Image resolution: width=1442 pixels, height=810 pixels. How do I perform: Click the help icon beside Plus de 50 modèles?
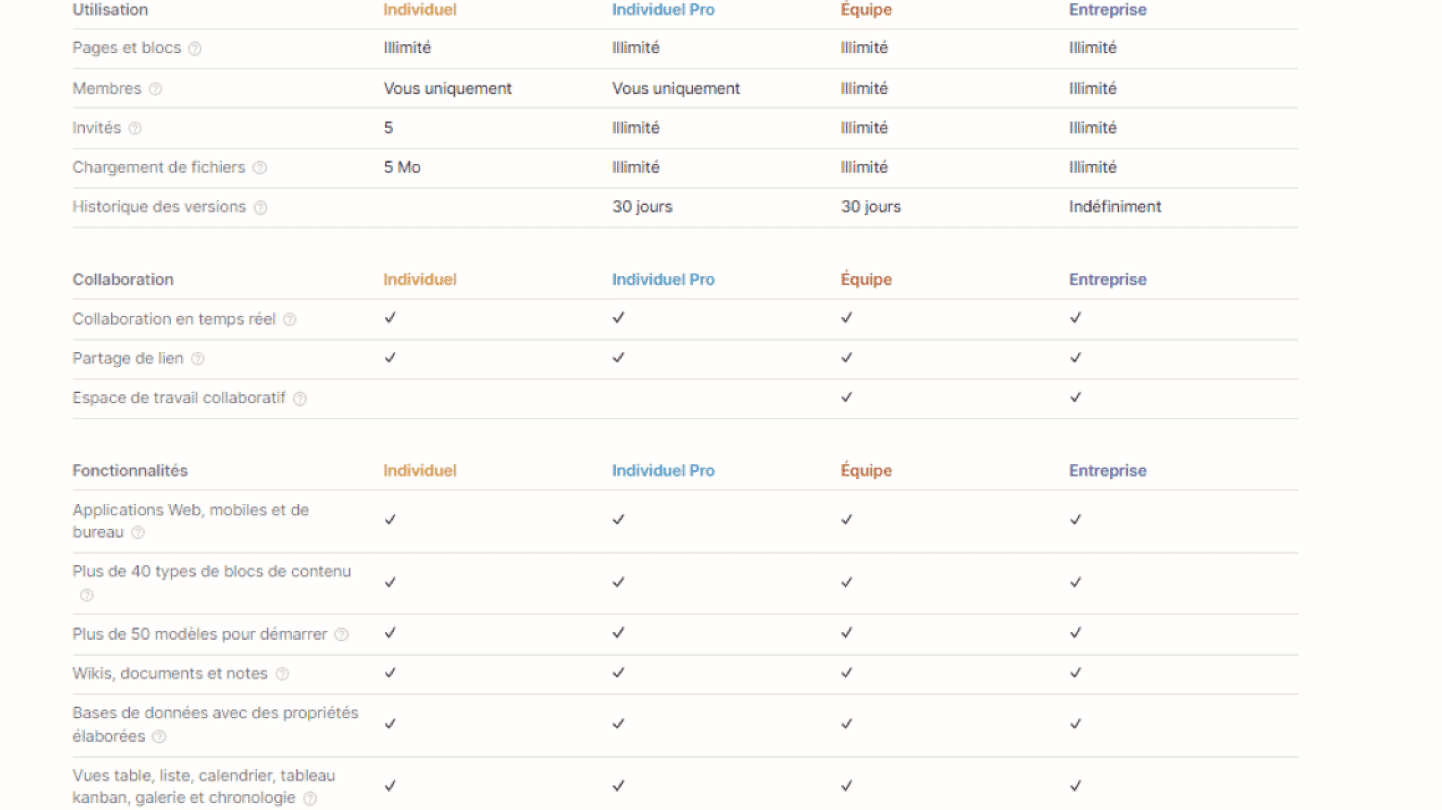click(341, 635)
